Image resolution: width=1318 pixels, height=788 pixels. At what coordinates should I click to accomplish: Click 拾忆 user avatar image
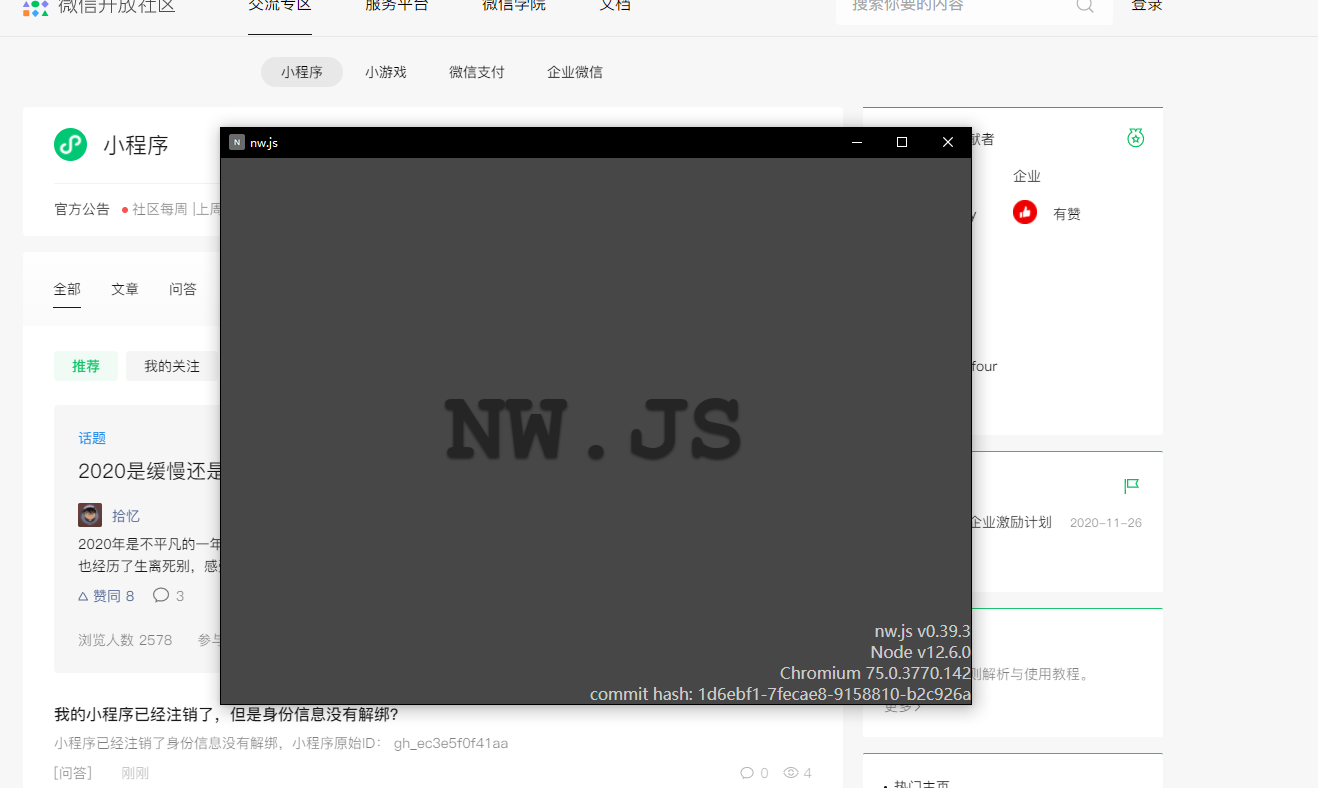90,515
